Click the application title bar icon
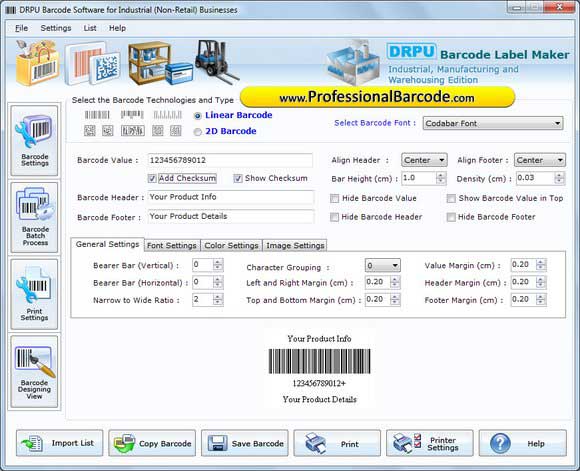This screenshot has height=471, width=580. tap(11, 10)
